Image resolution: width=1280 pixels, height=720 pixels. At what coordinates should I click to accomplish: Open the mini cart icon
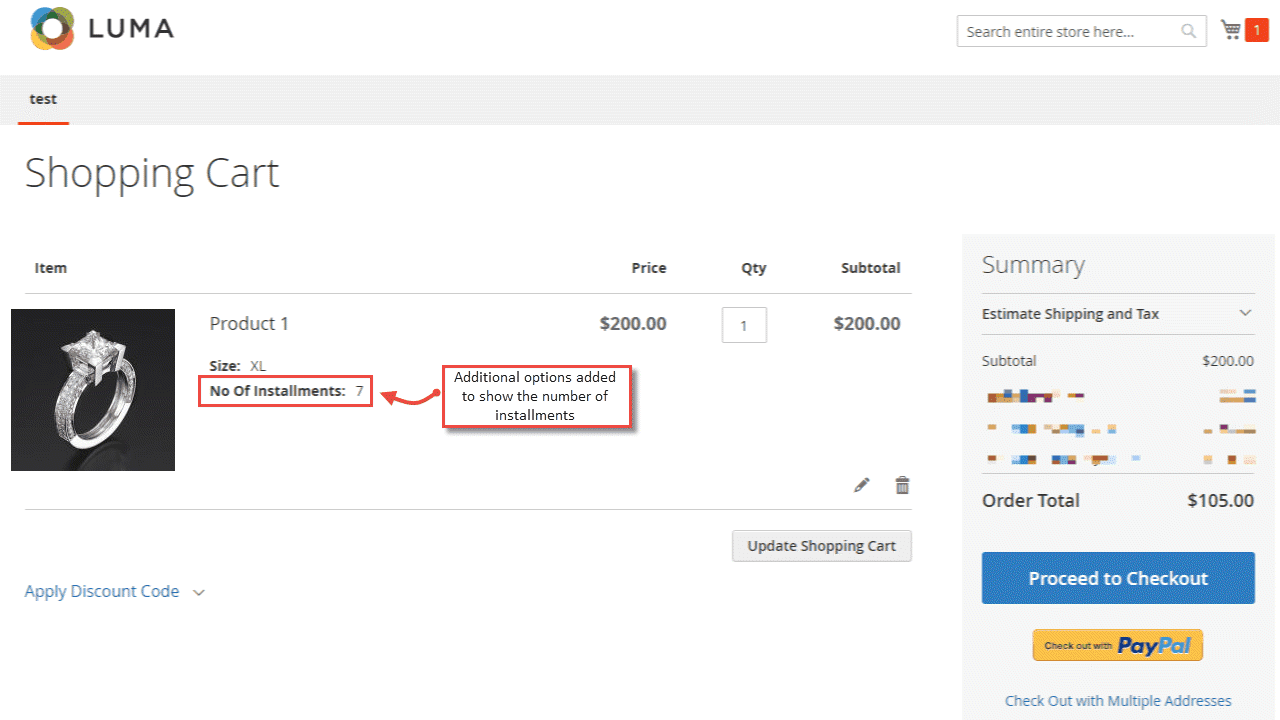tap(1230, 30)
